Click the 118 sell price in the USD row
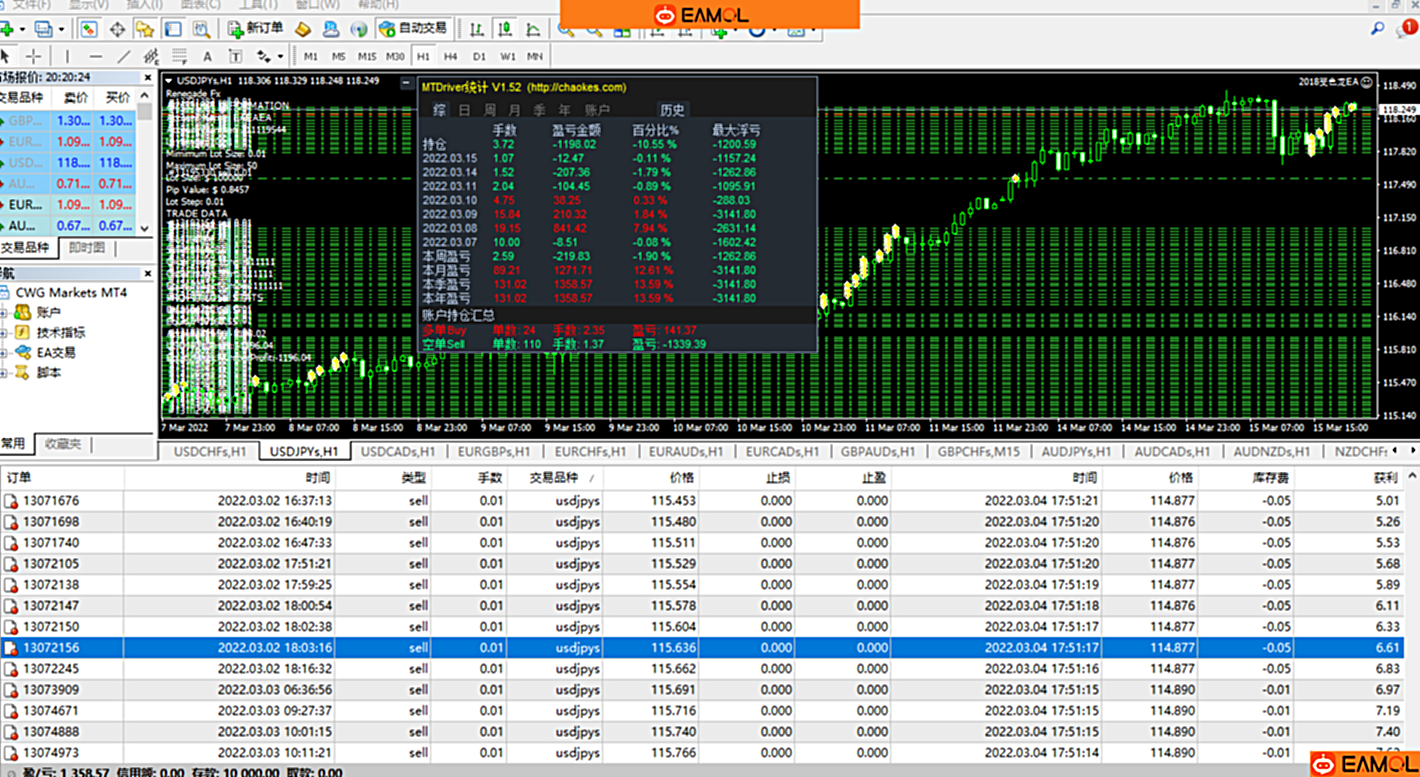Image resolution: width=1420 pixels, height=777 pixels. pyautogui.click(x=74, y=162)
